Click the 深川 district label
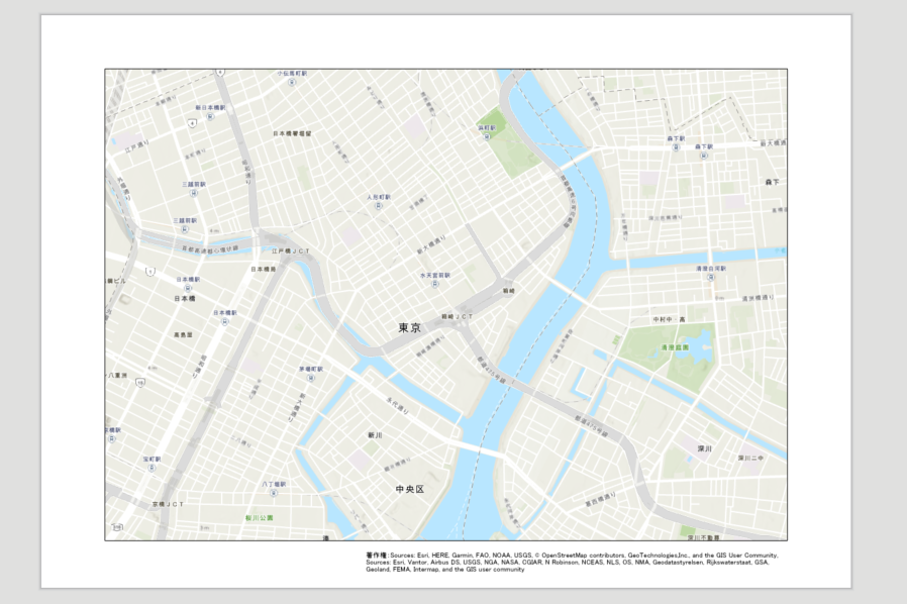Viewport: 907px width, 604px height. click(705, 448)
